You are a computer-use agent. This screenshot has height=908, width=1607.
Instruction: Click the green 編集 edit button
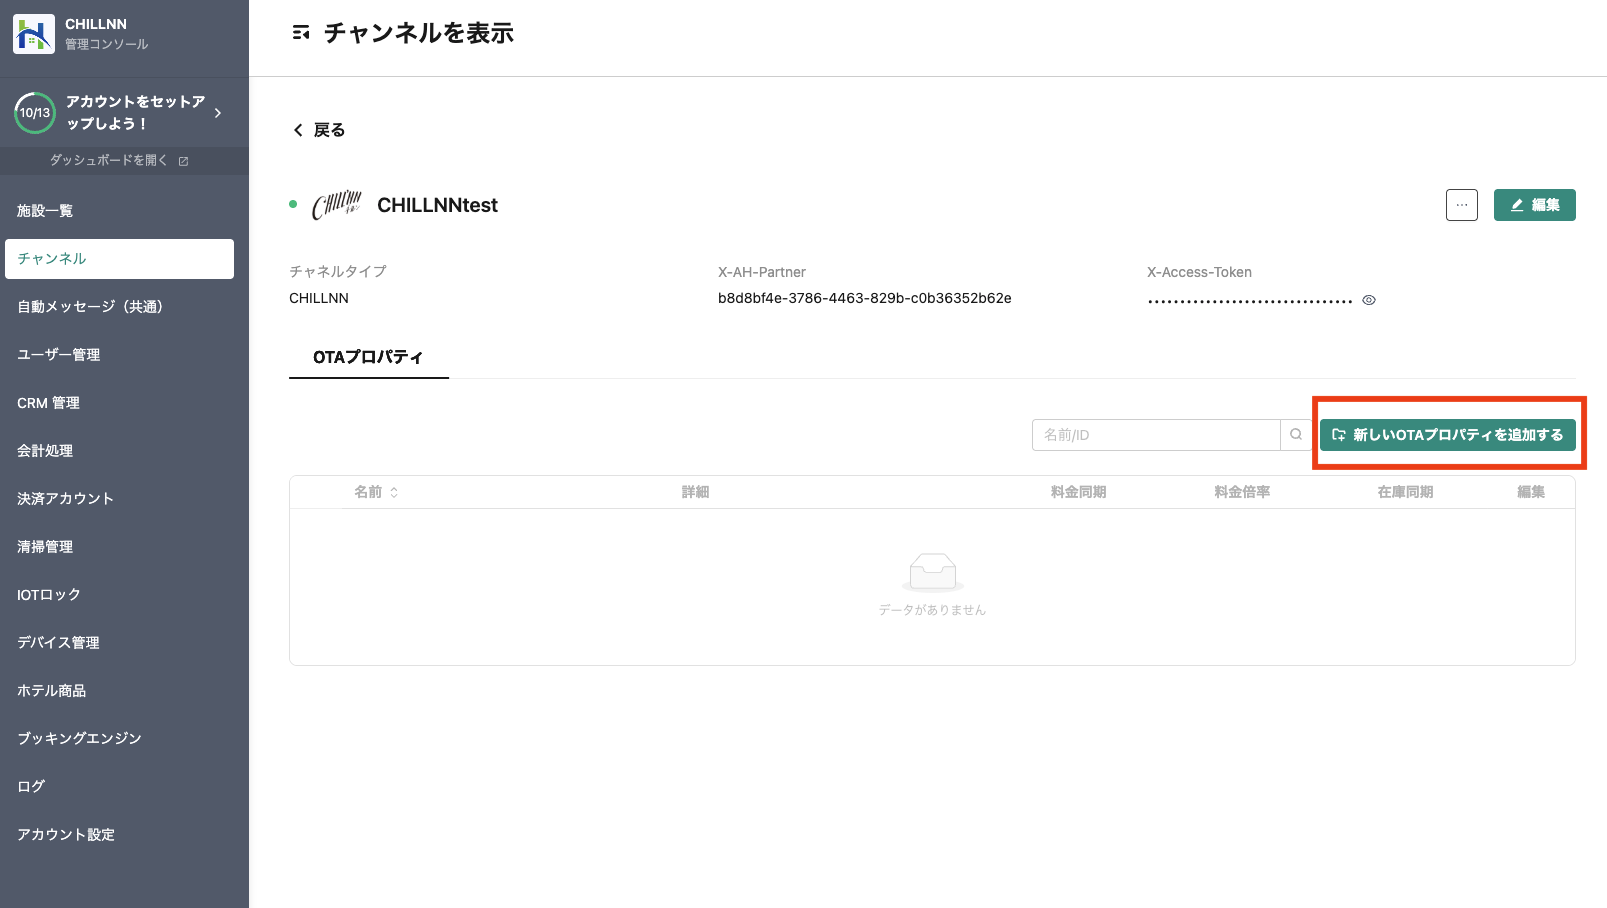[1535, 205]
